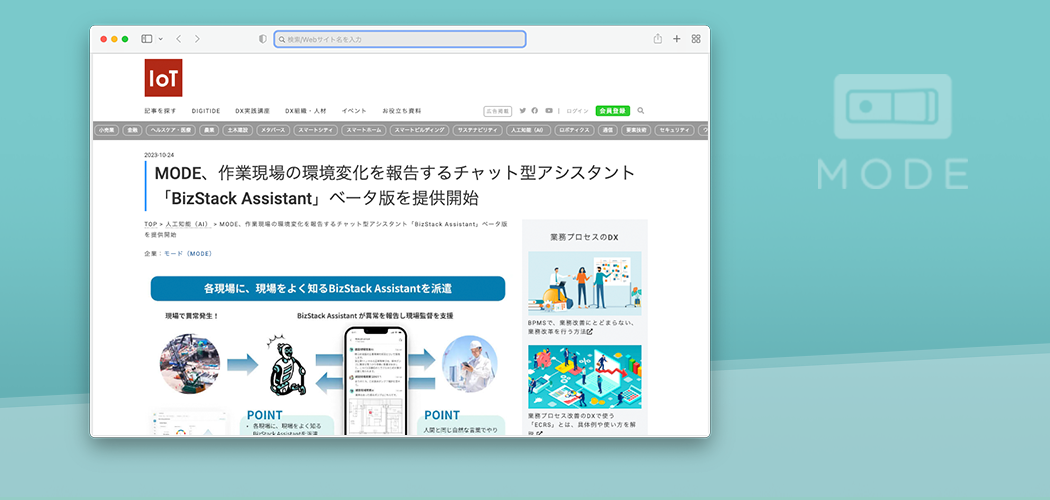Viewport: 1050px width, 500px height.
Task: Open the sidebar dropdown chevron
Action: click(x=158, y=39)
